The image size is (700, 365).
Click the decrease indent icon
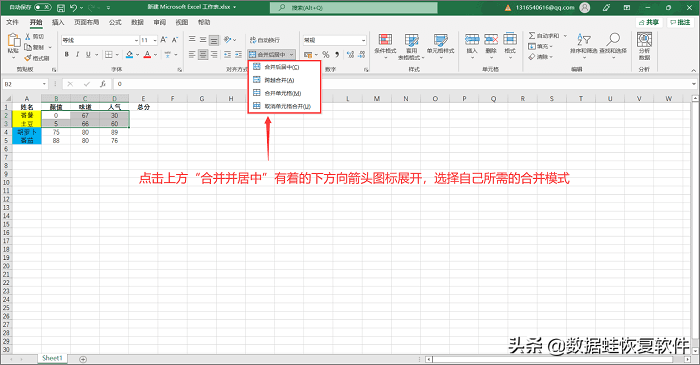tap(227, 54)
